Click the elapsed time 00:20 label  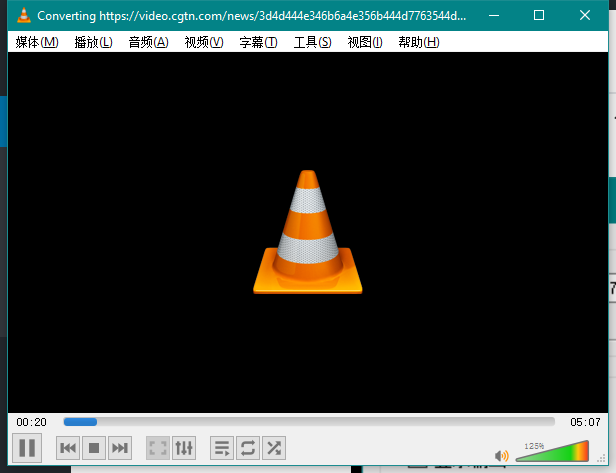tap(31, 422)
